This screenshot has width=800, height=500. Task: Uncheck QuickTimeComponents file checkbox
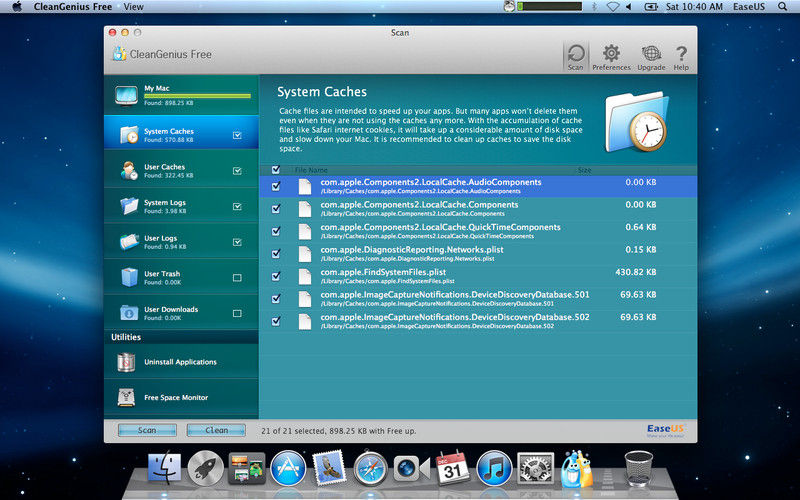(276, 231)
